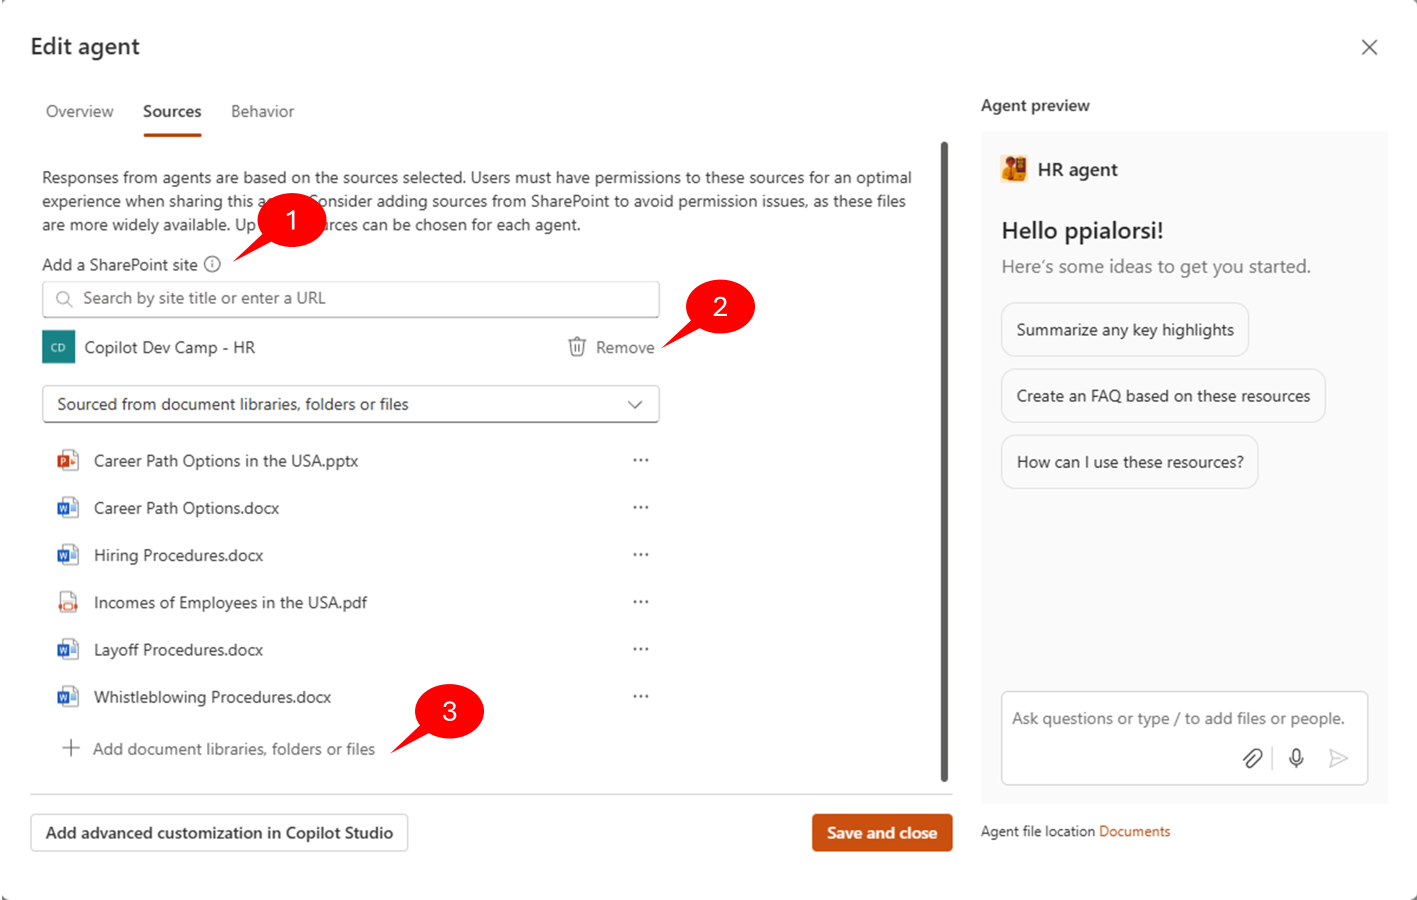Screen dimensions: 1417x900
Task: Close the Edit agent dialog
Action: click(1369, 47)
